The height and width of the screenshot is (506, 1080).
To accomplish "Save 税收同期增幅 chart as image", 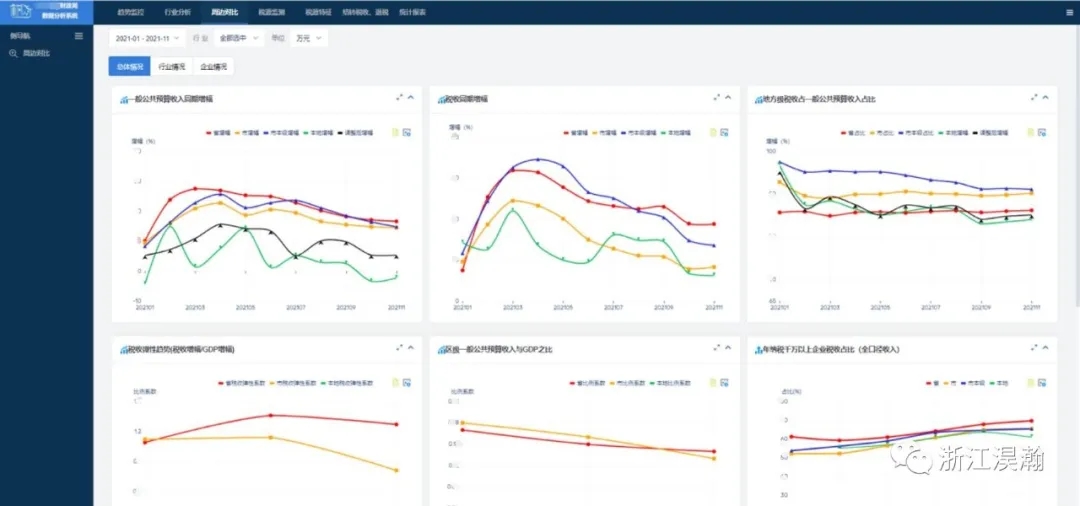I will tap(724, 132).
